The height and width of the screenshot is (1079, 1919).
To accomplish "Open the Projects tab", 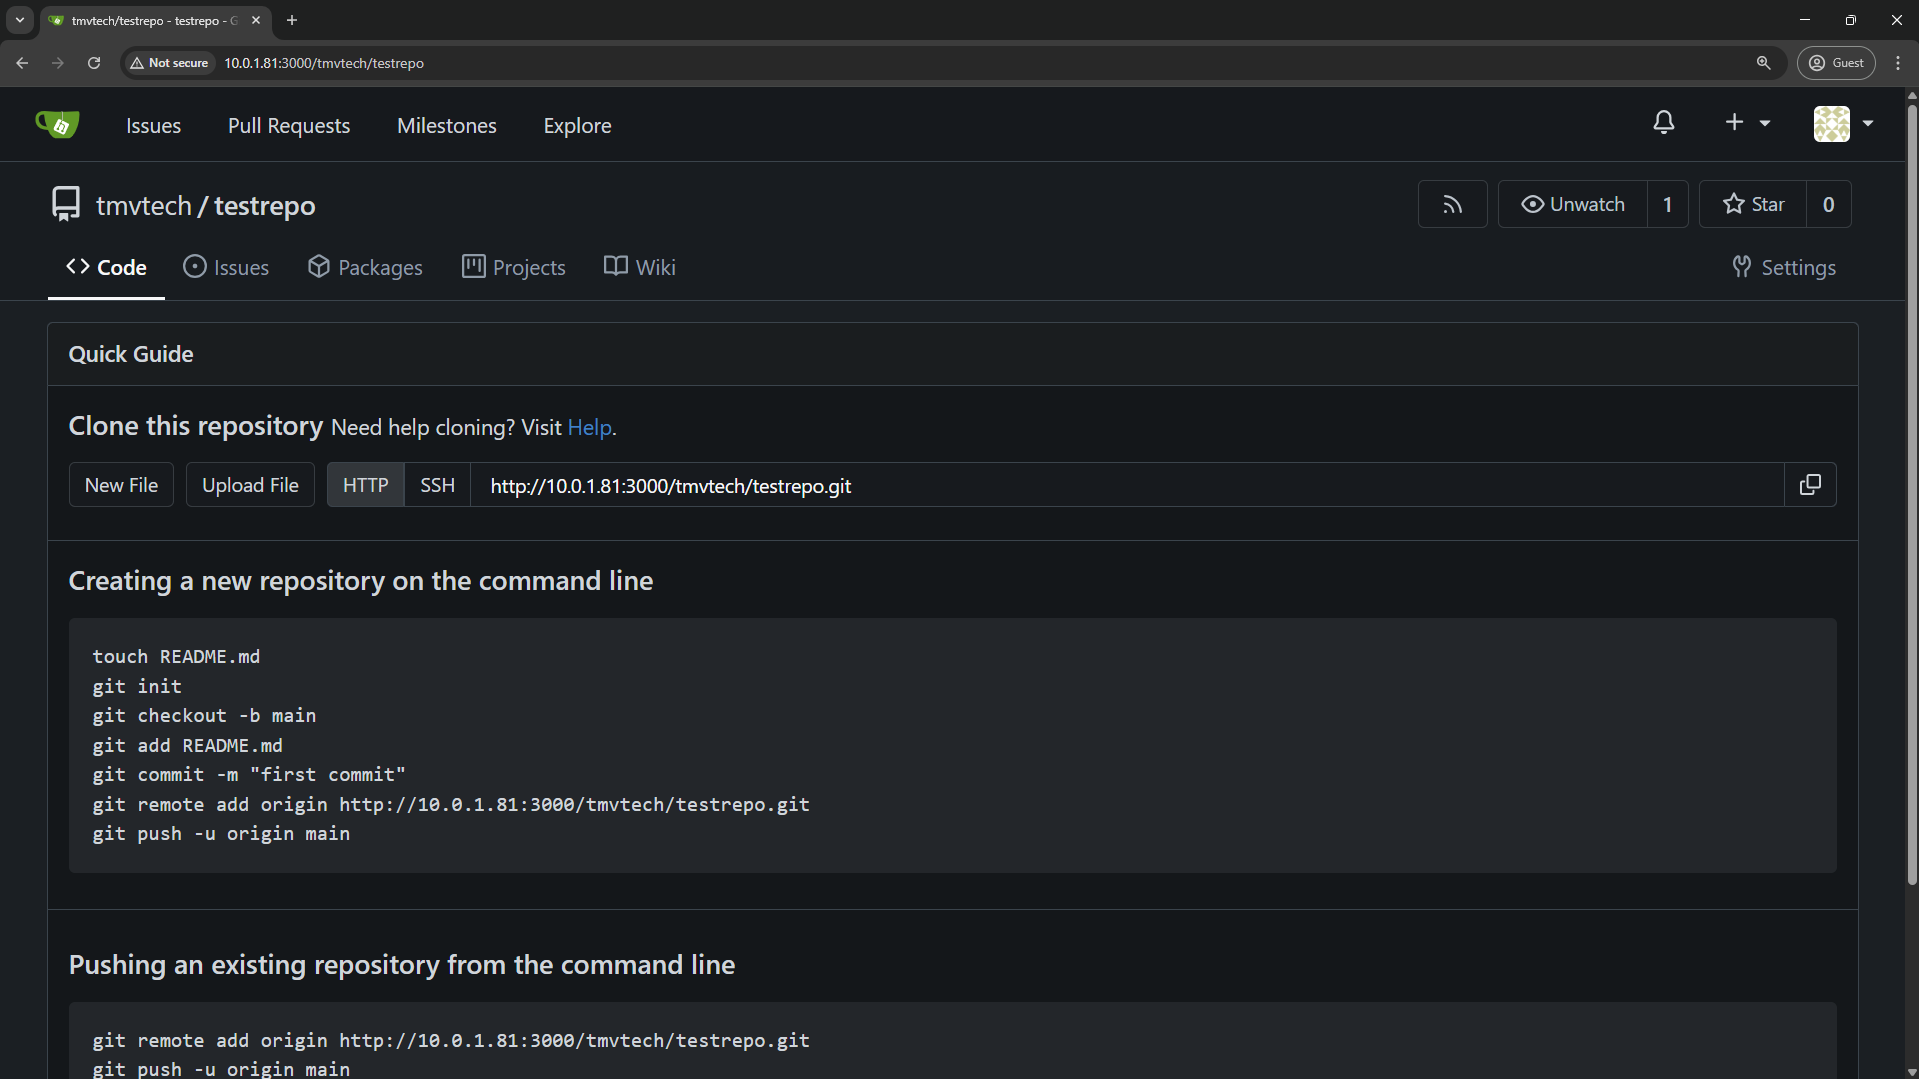I will (514, 267).
